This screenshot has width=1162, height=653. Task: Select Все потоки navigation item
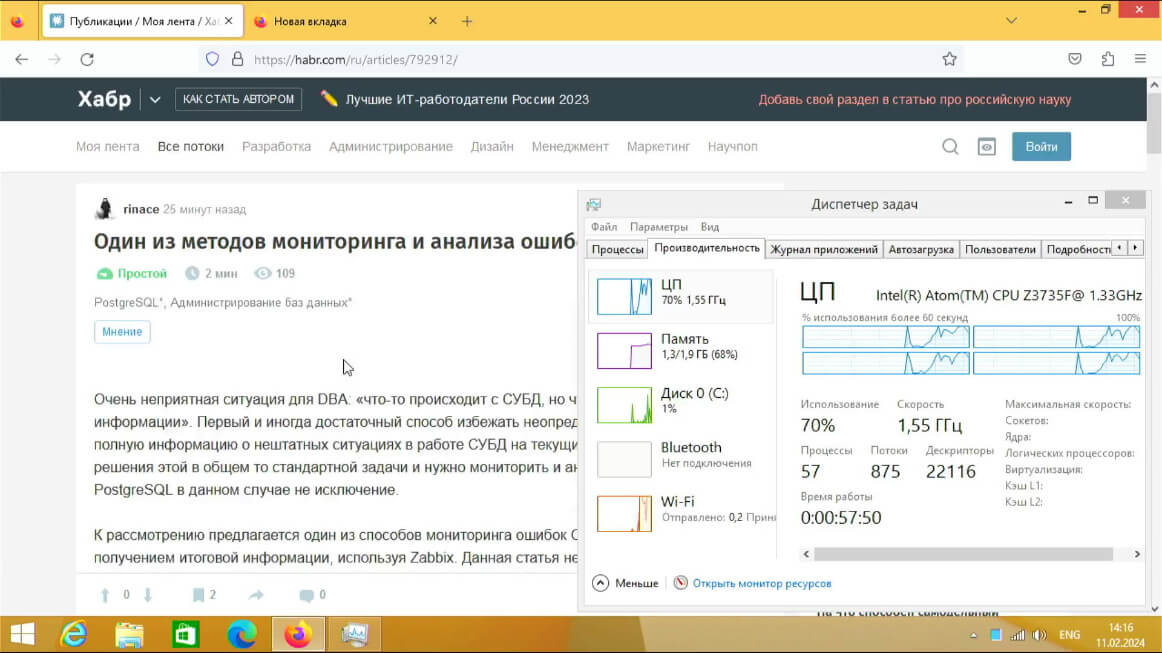point(190,147)
